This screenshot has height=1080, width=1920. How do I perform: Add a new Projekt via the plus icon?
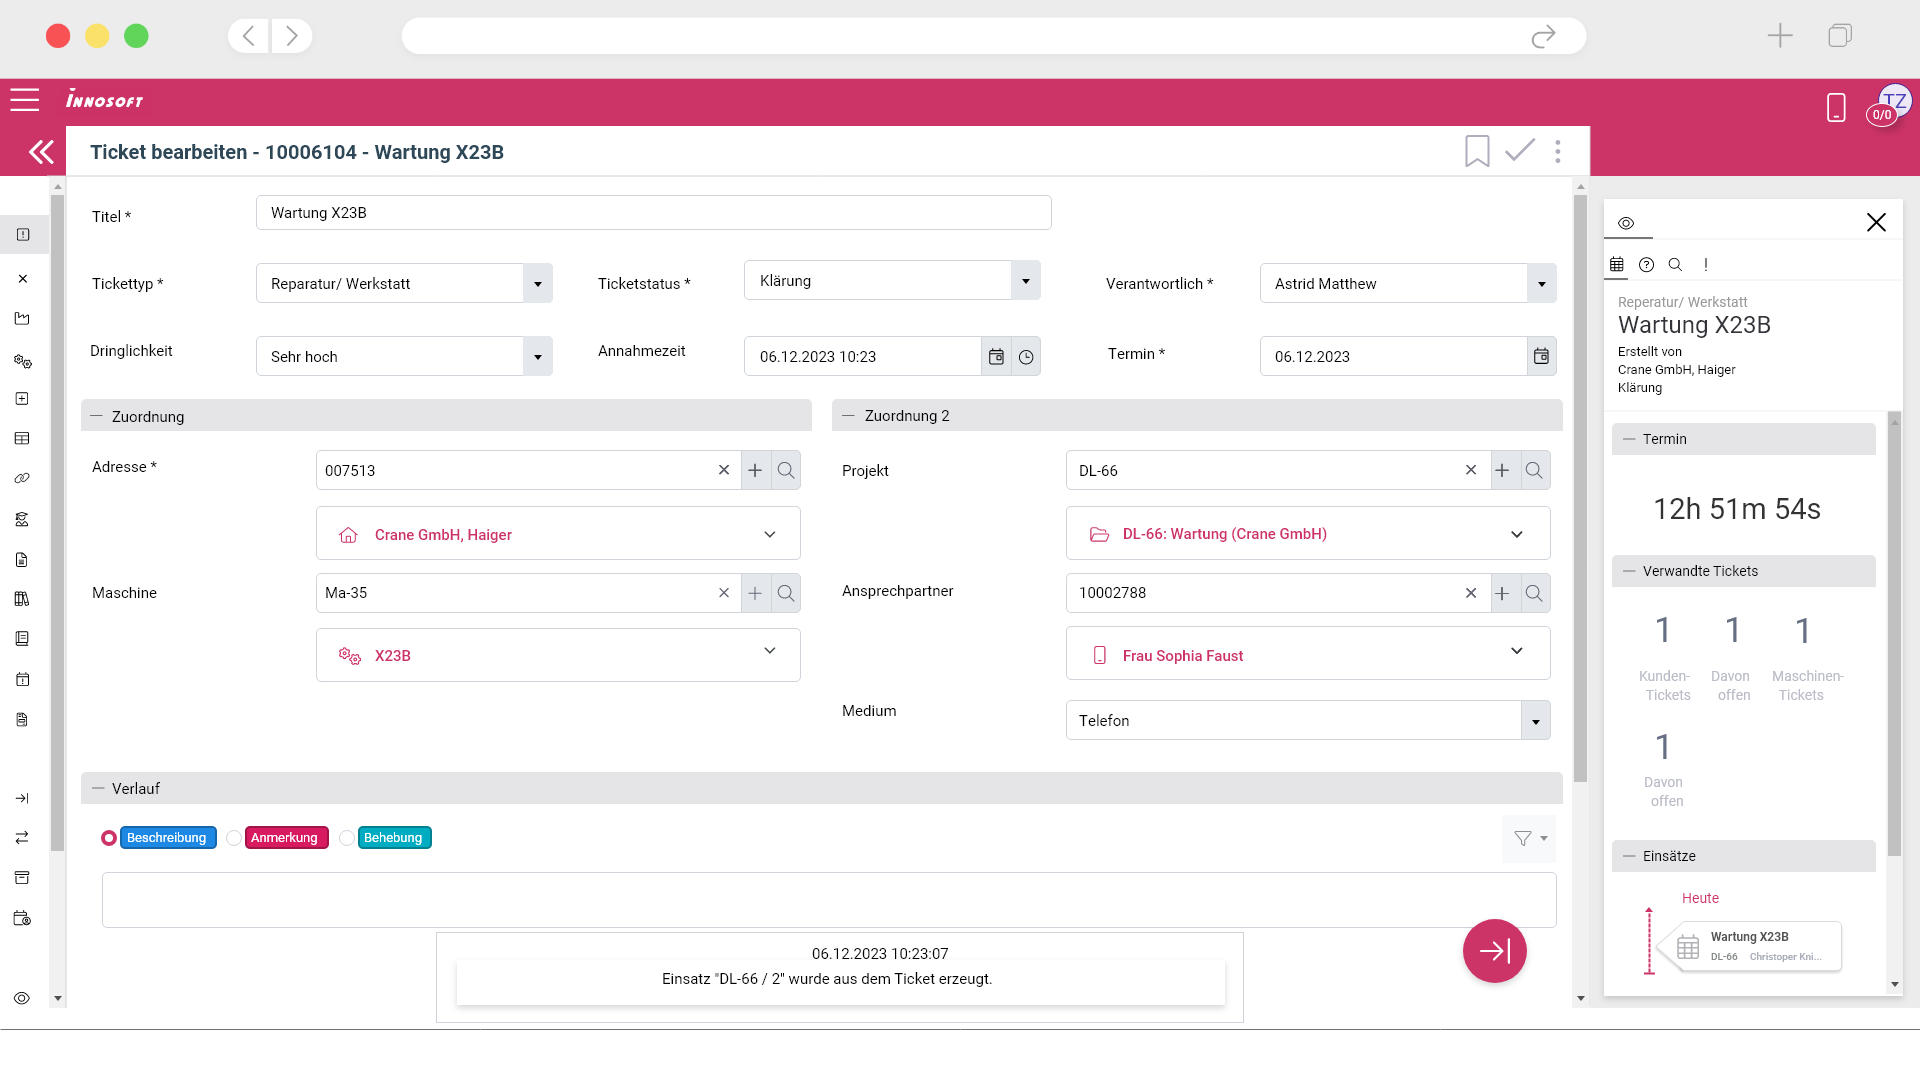click(x=1503, y=469)
